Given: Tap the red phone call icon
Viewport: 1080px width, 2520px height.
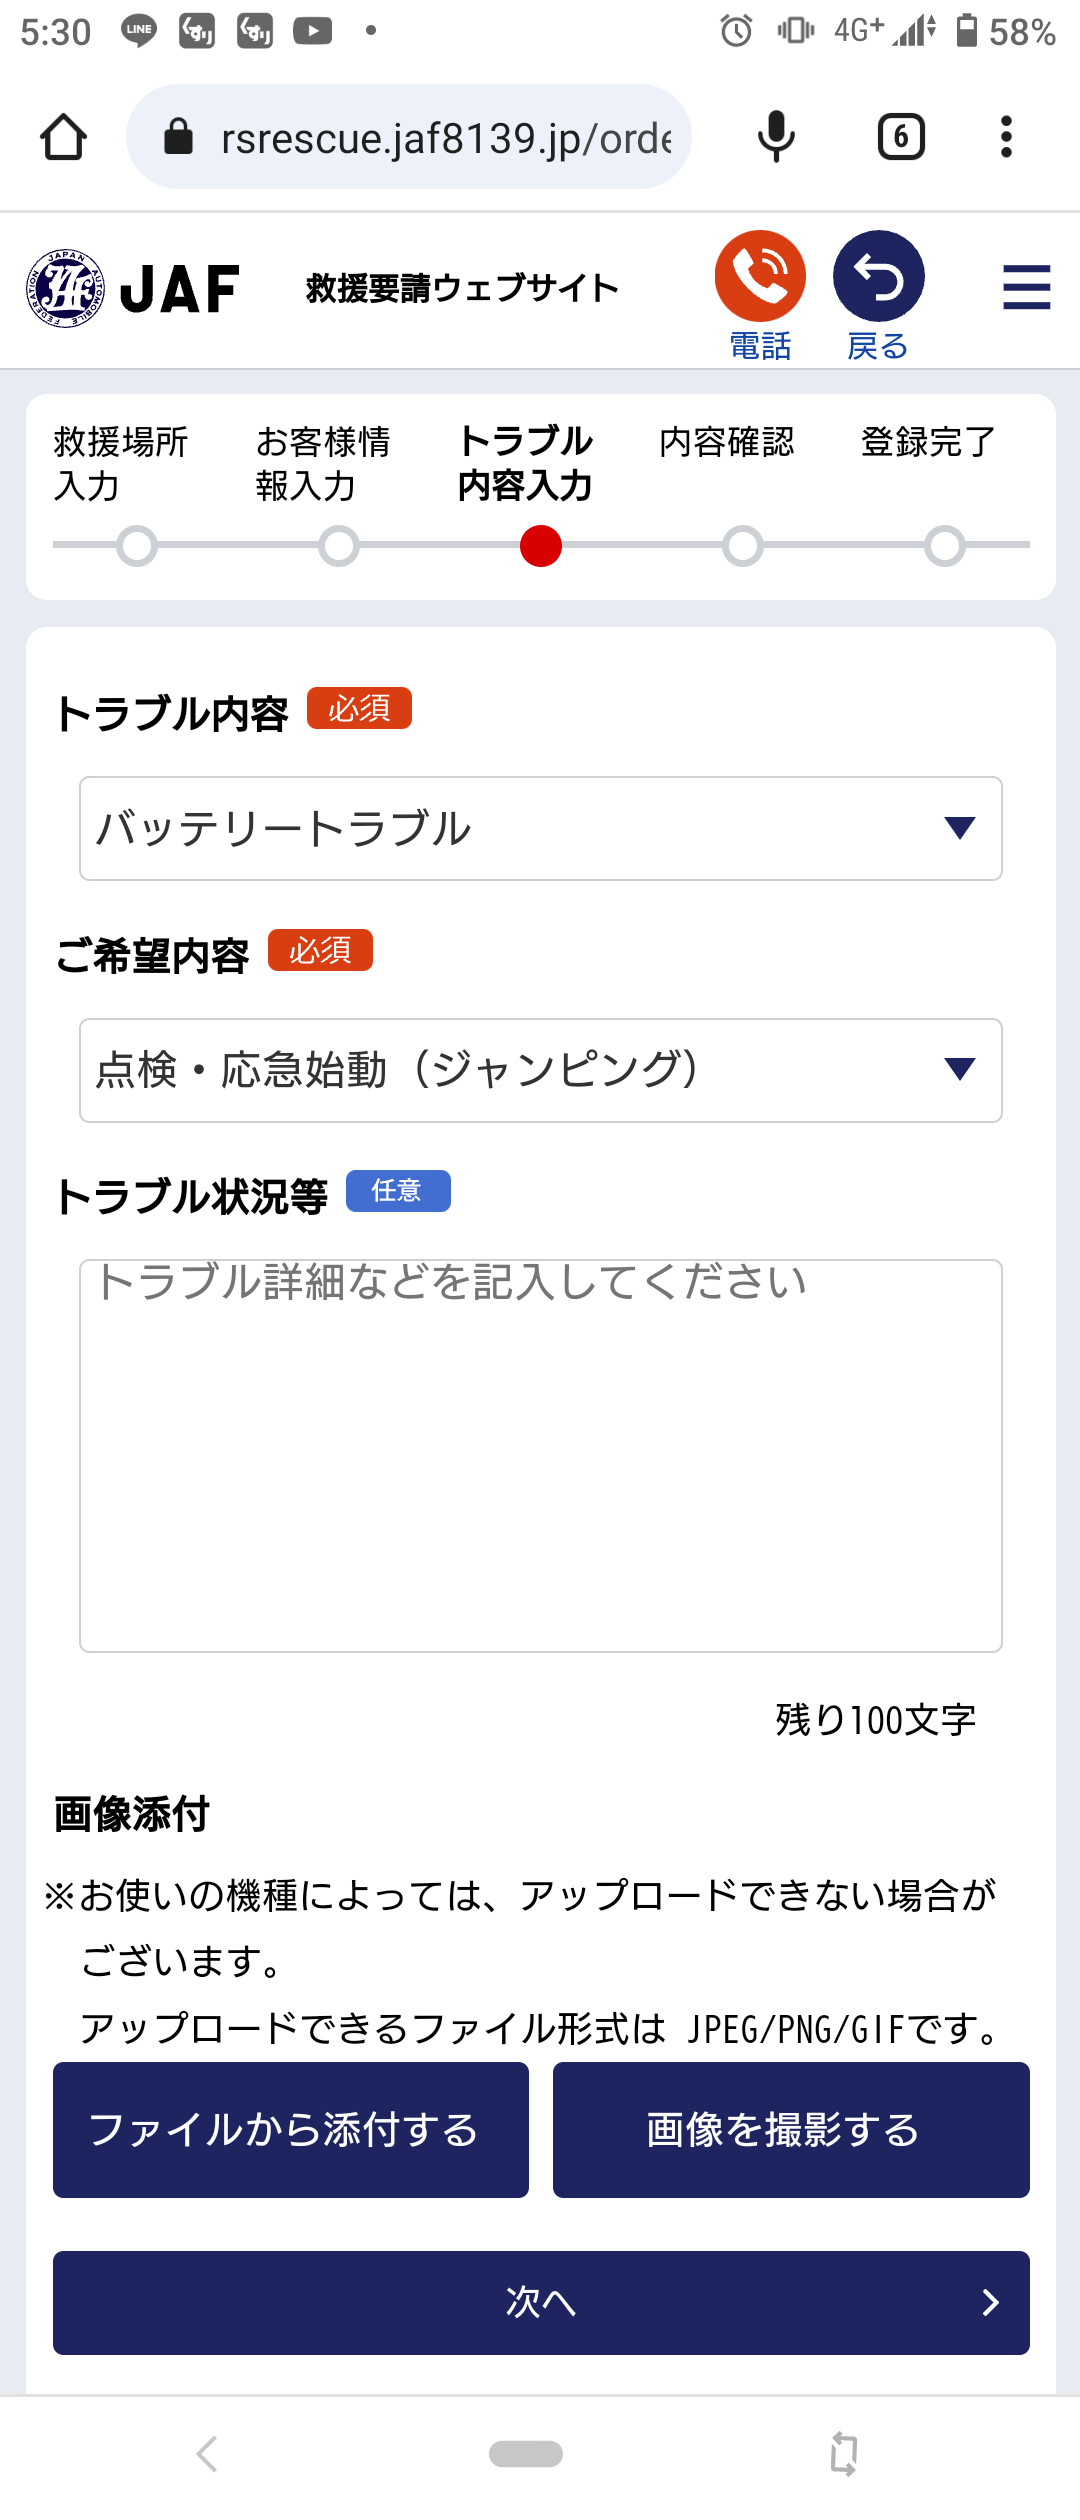Looking at the screenshot, I should 760,277.
